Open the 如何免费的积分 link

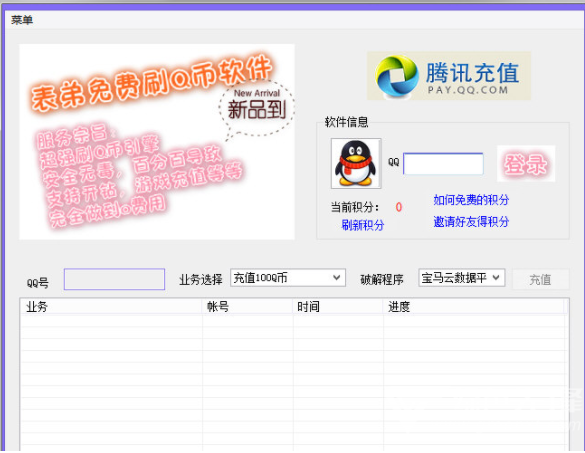click(x=471, y=200)
